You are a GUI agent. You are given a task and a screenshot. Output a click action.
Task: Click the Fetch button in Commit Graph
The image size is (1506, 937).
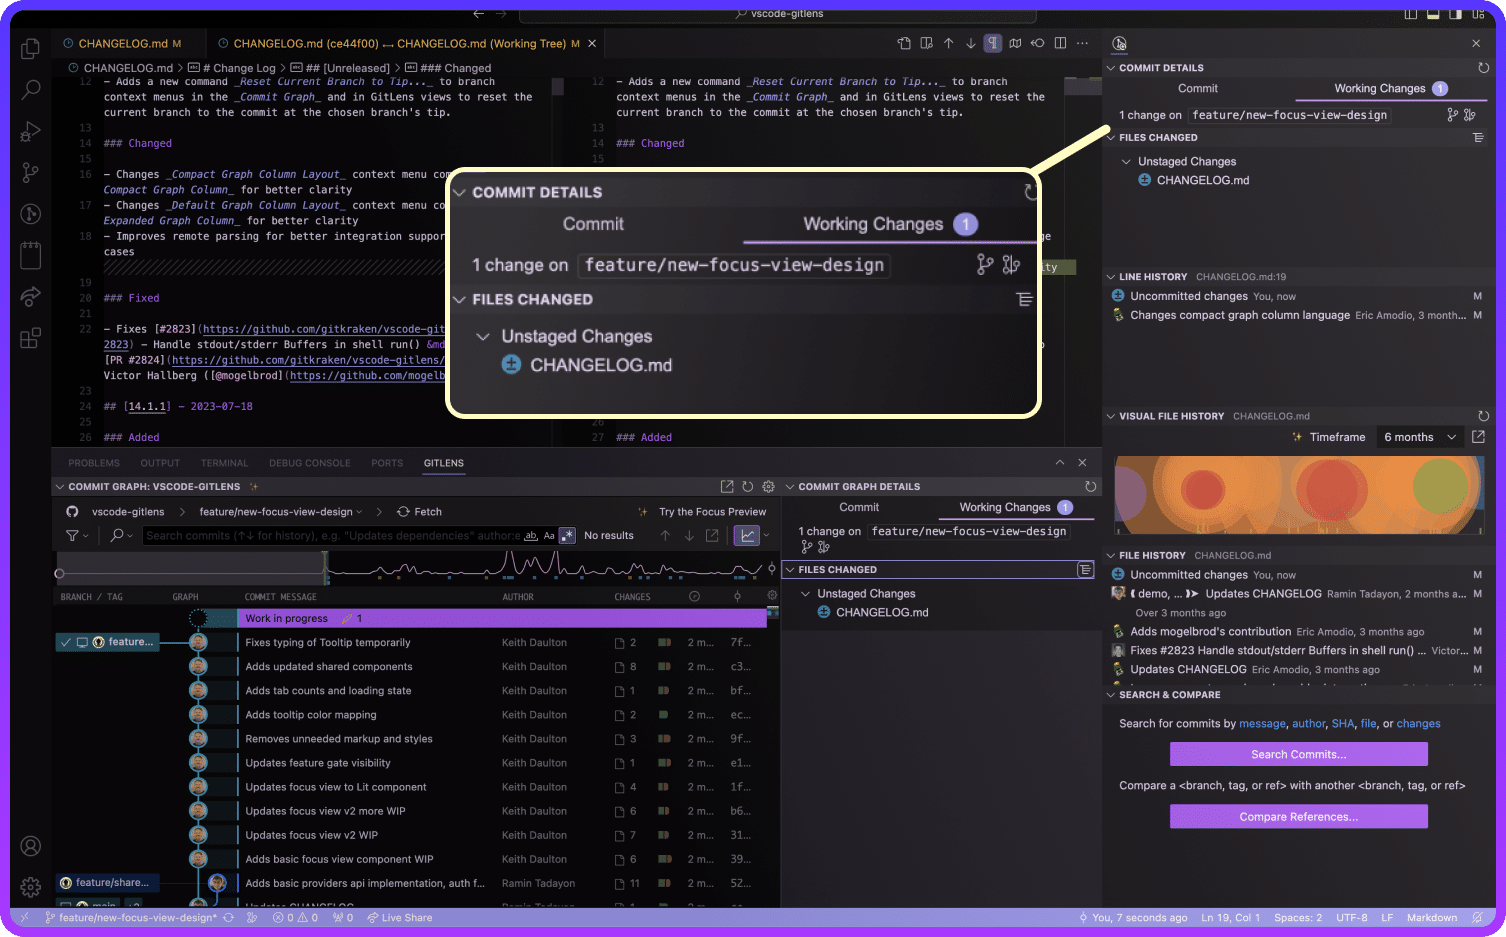tap(420, 511)
